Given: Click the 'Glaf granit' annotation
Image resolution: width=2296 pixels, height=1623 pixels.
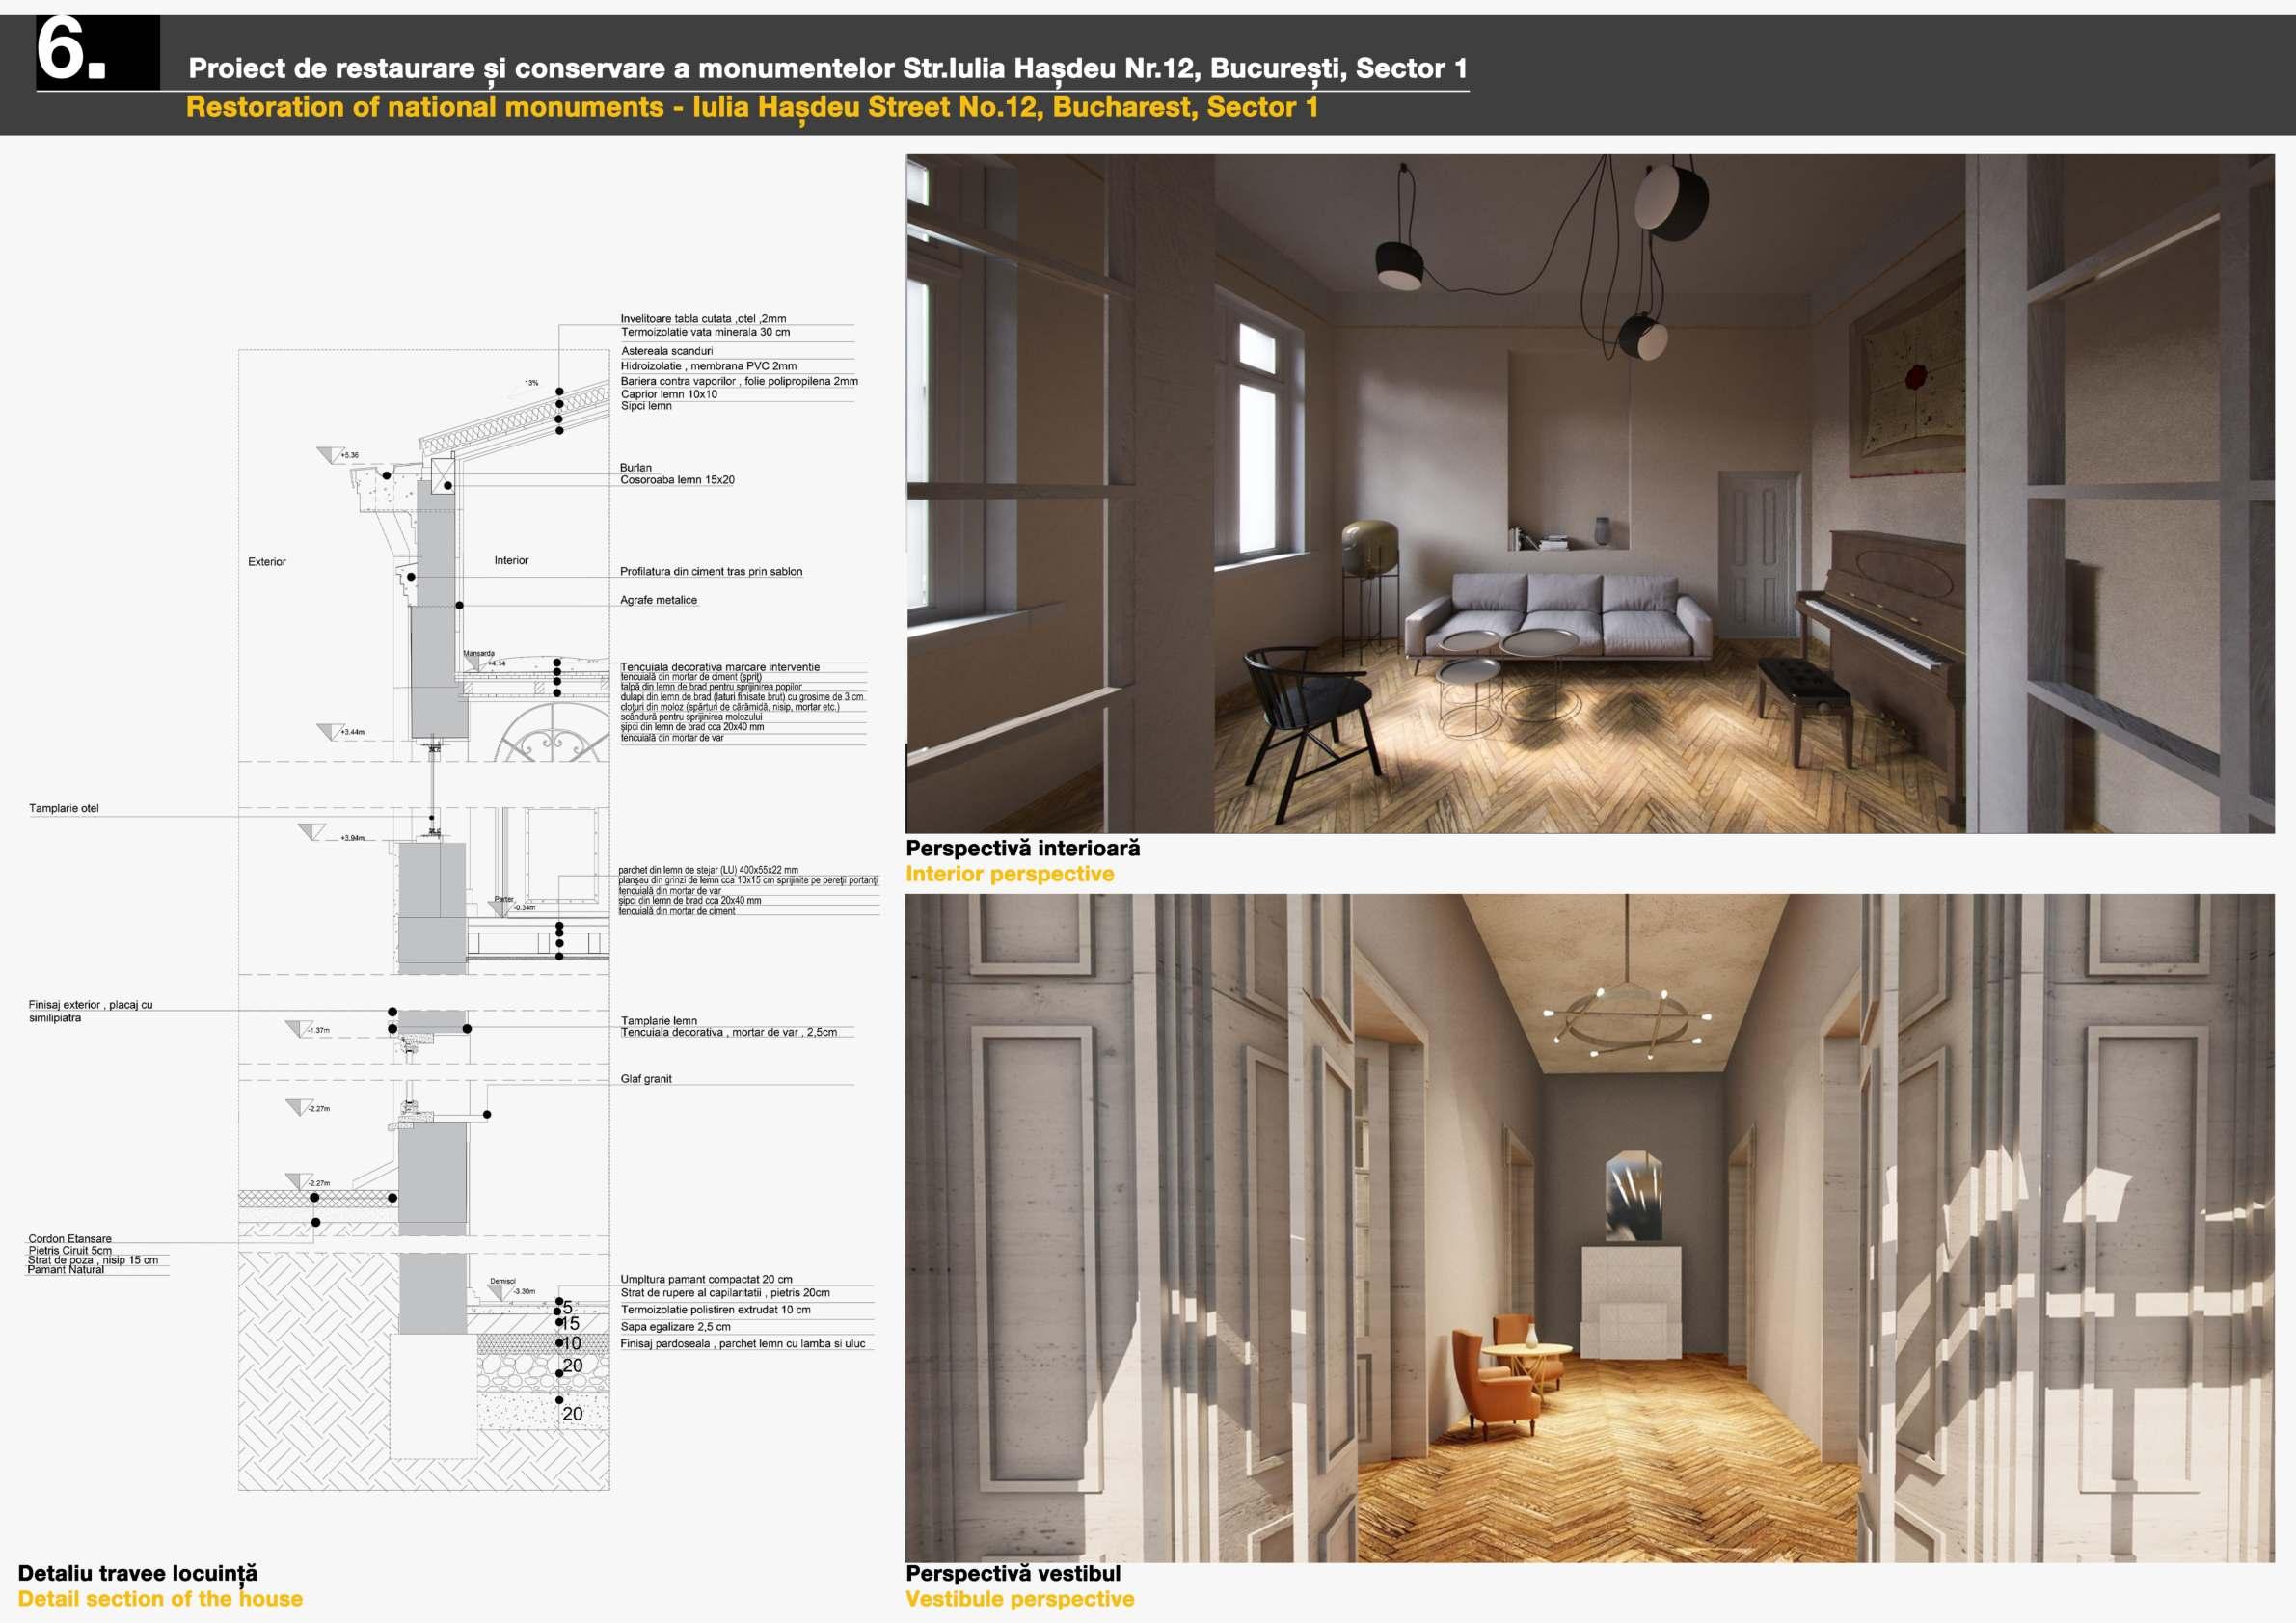Looking at the screenshot, I should [646, 1079].
